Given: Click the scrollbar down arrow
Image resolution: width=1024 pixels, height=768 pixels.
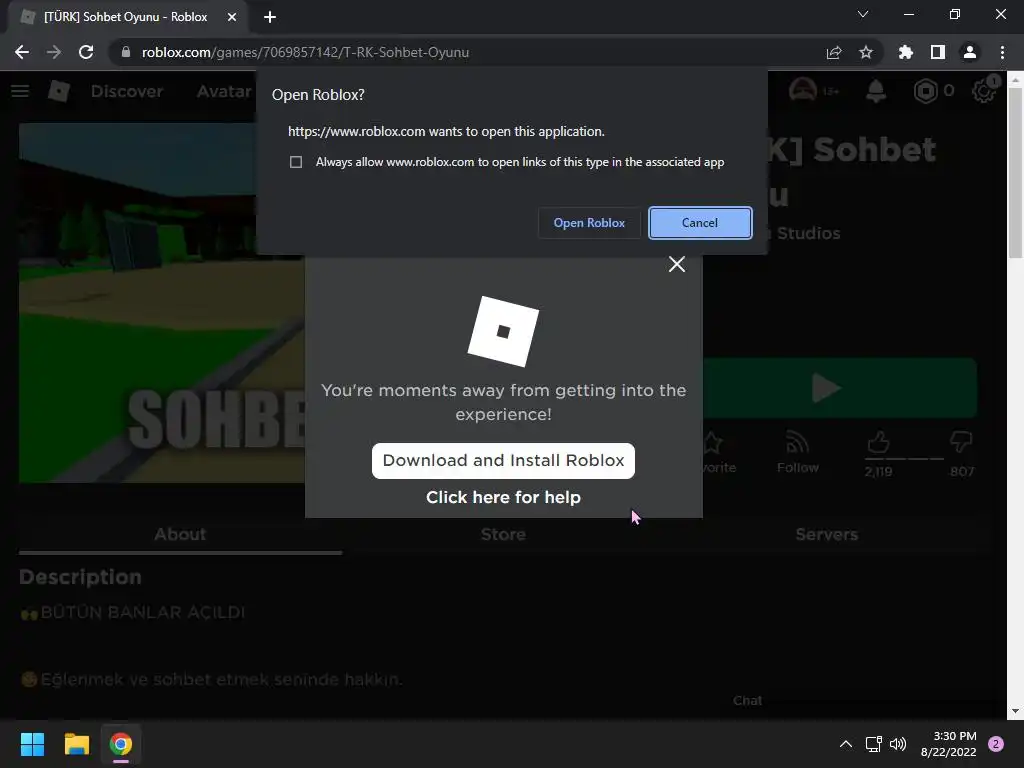Looking at the screenshot, I should pos(1015,711).
